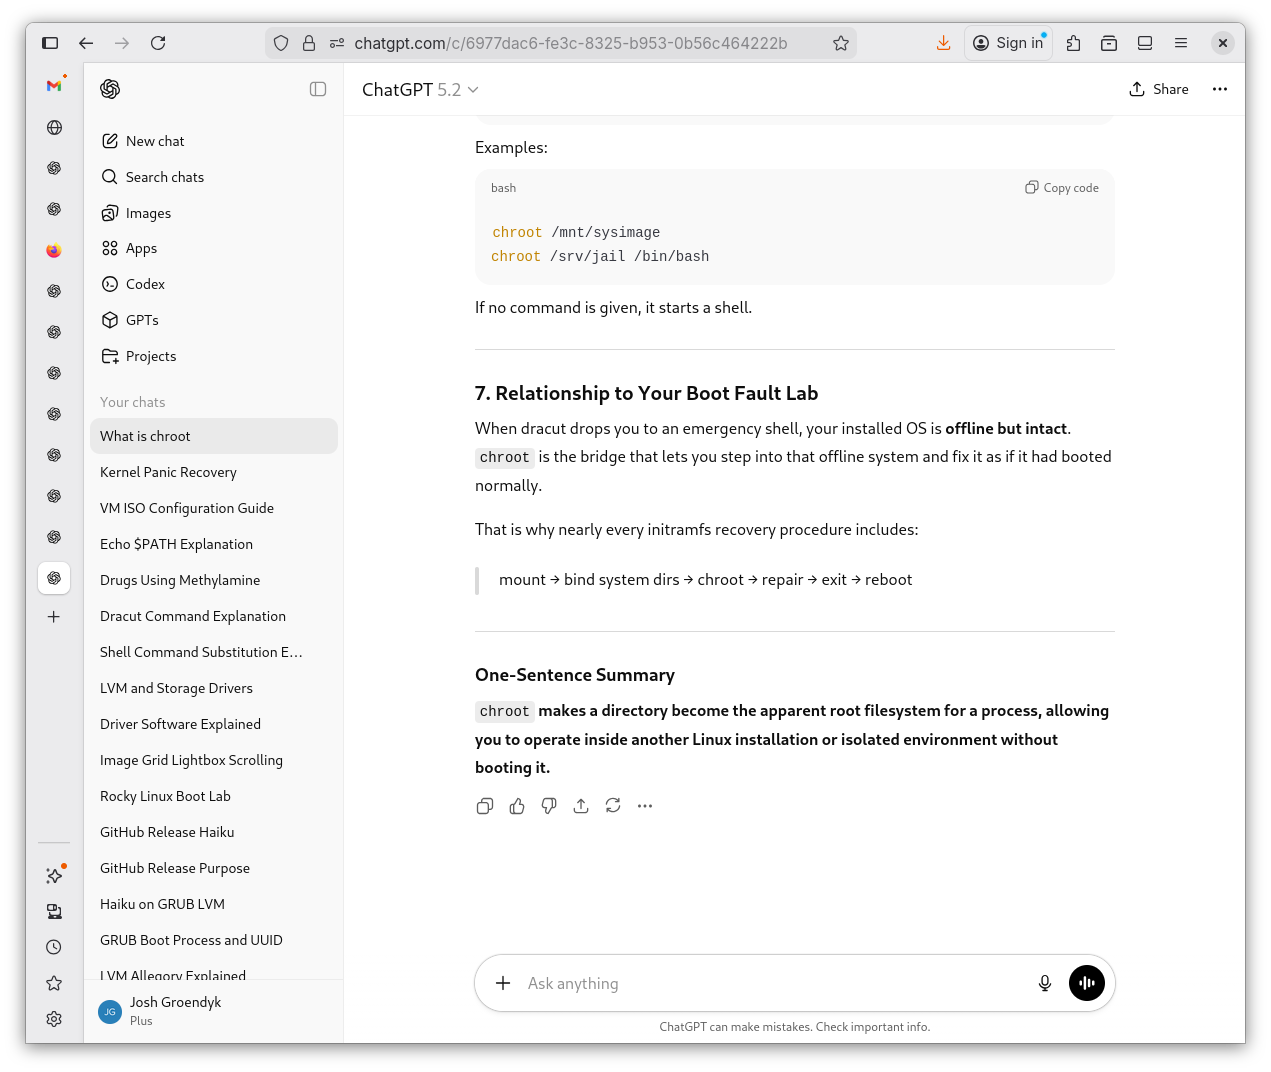The image size is (1271, 1072).
Task: Collapse the ChatGPT sidebar panel
Action: pos(318,89)
